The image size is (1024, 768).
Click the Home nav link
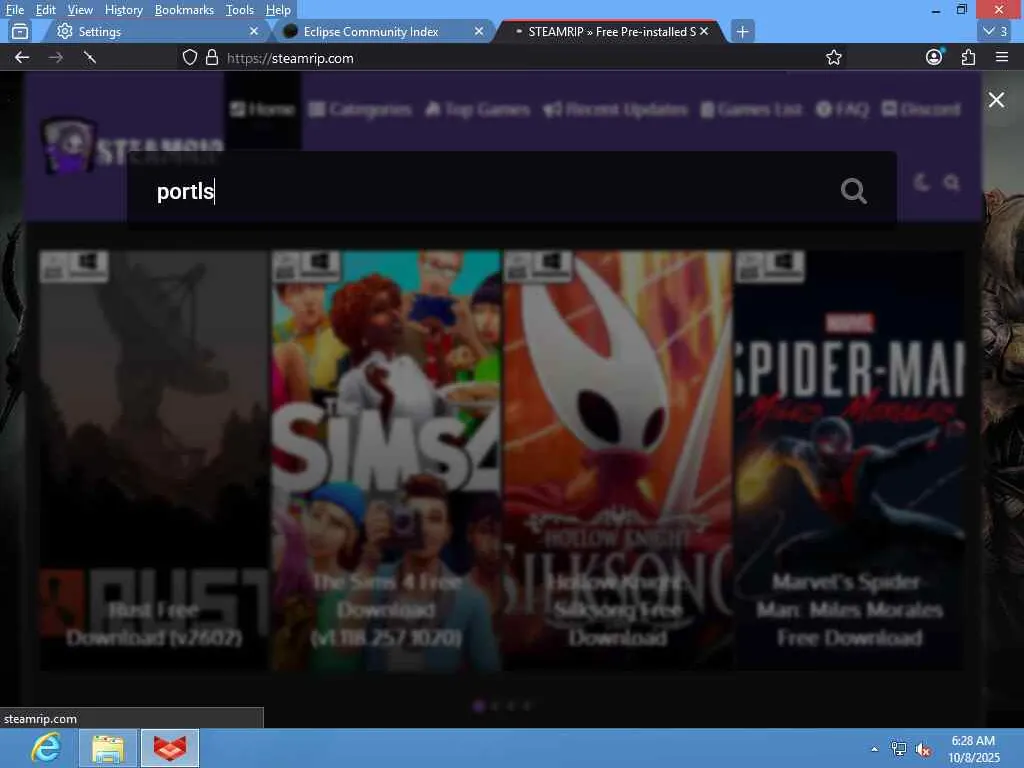pos(263,109)
